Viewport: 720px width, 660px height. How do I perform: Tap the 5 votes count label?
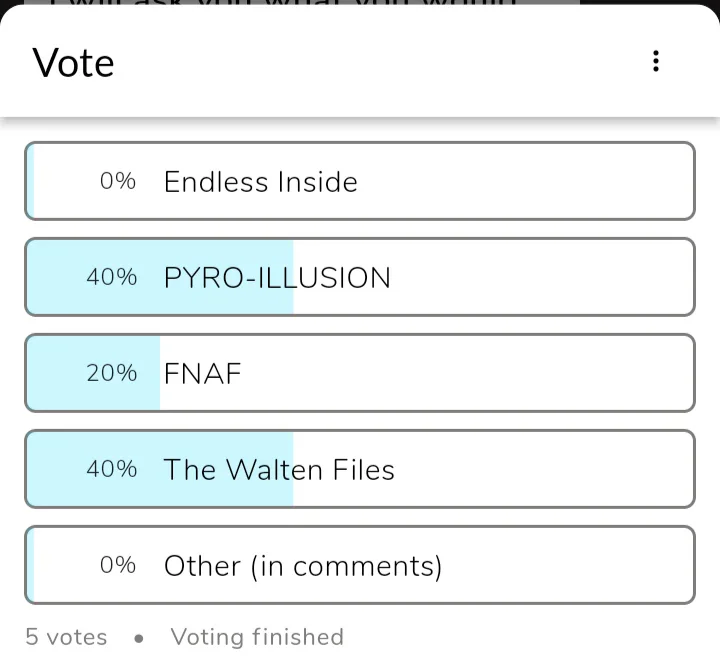tap(66, 637)
